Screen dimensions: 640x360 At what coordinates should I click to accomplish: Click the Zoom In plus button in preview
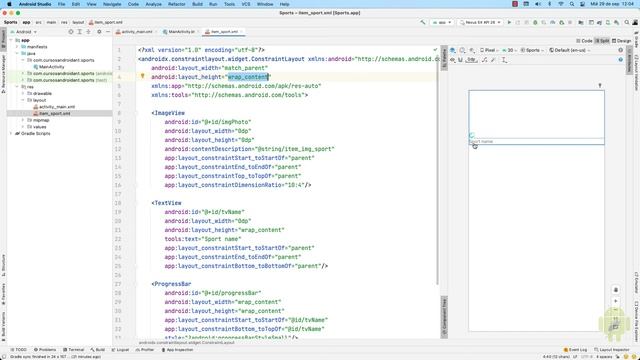[616, 301]
